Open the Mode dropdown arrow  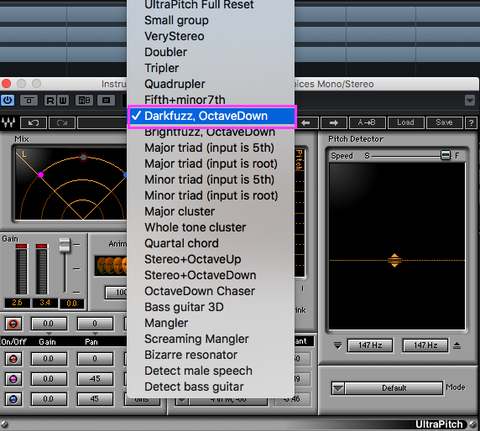tap(338, 388)
